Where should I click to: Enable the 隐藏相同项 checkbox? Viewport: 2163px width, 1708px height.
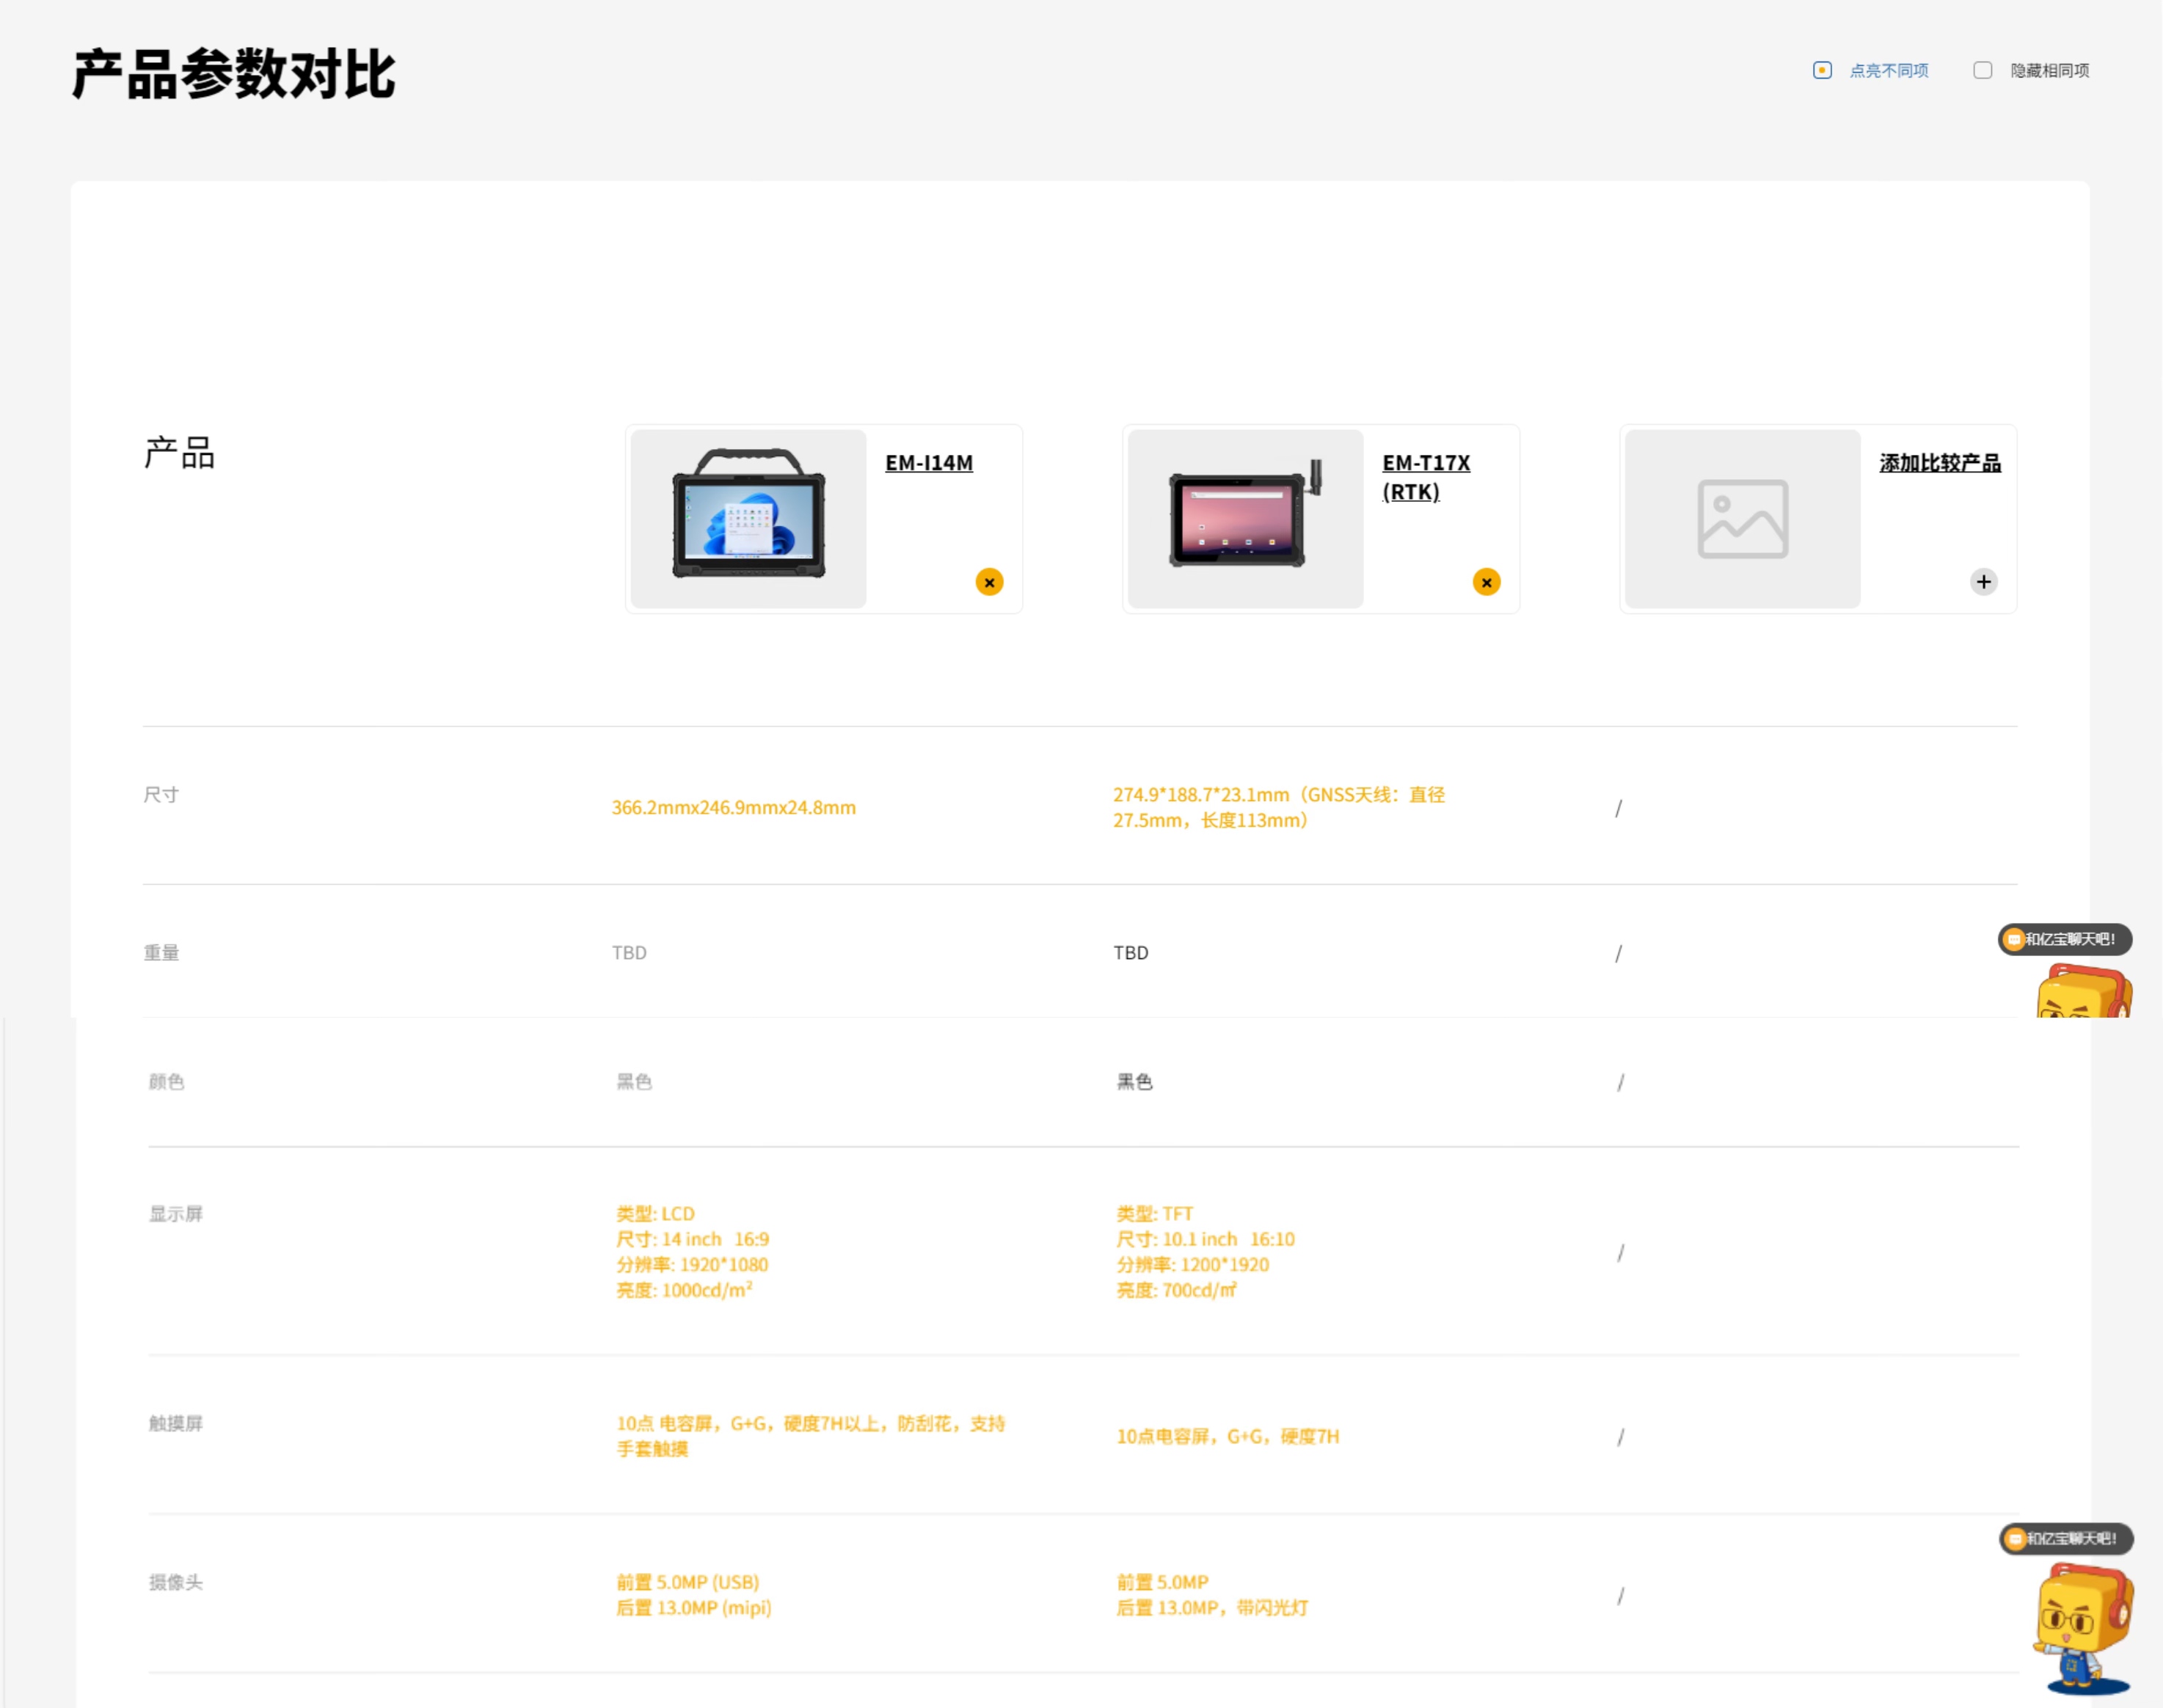(1982, 70)
